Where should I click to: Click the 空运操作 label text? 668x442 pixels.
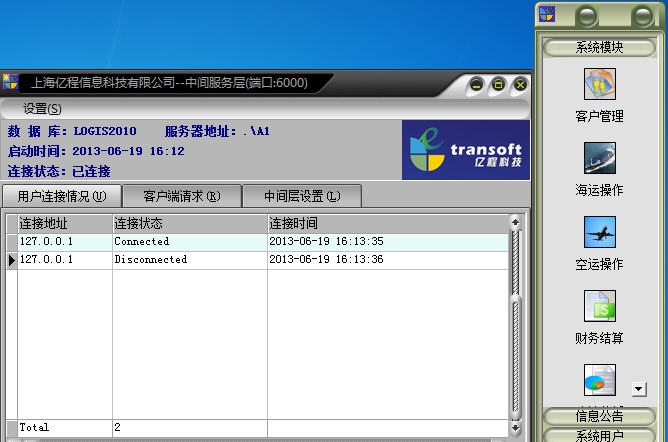click(x=599, y=264)
